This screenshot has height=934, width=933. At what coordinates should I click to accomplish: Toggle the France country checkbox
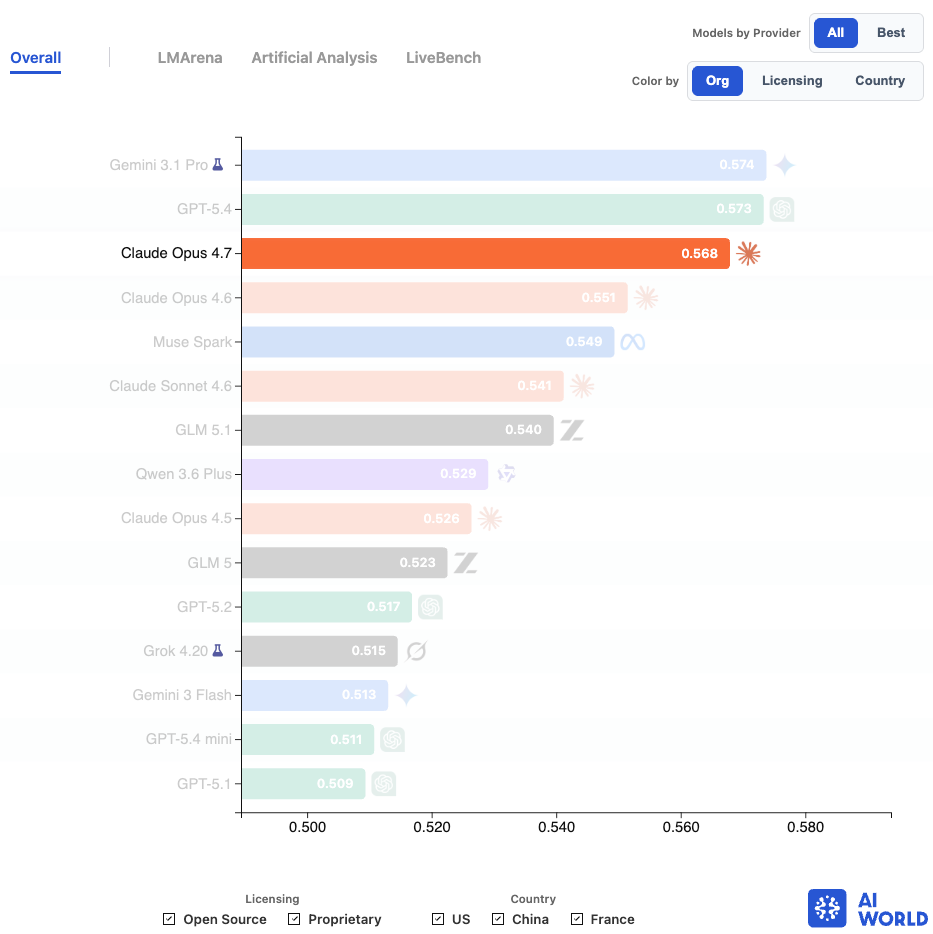[x=577, y=919]
